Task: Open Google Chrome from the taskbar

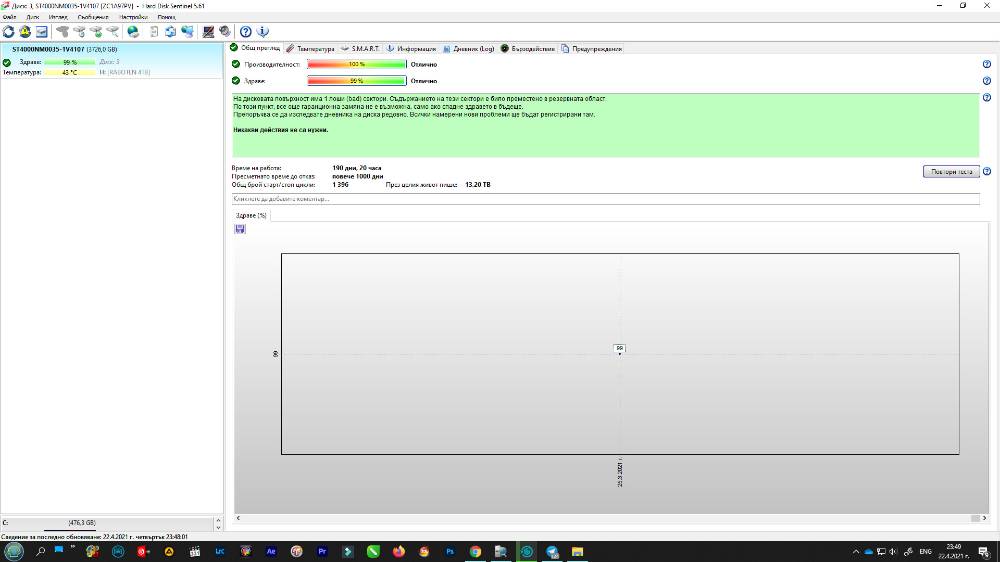Action: click(x=475, y=552)
